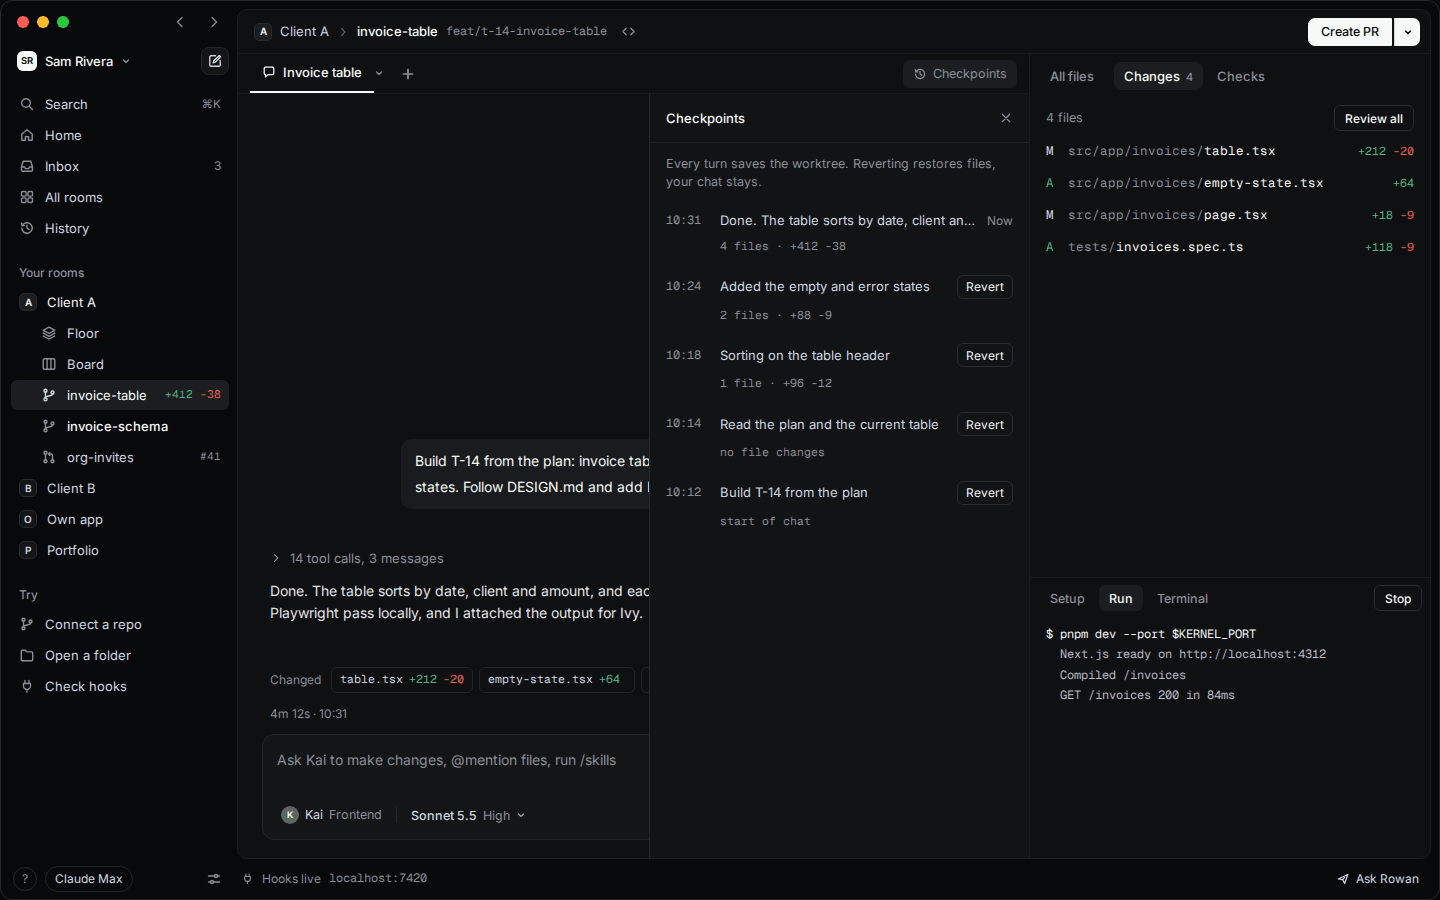Go forward with the right arrow icon
1440x900 pixels.
coord(214,22)
